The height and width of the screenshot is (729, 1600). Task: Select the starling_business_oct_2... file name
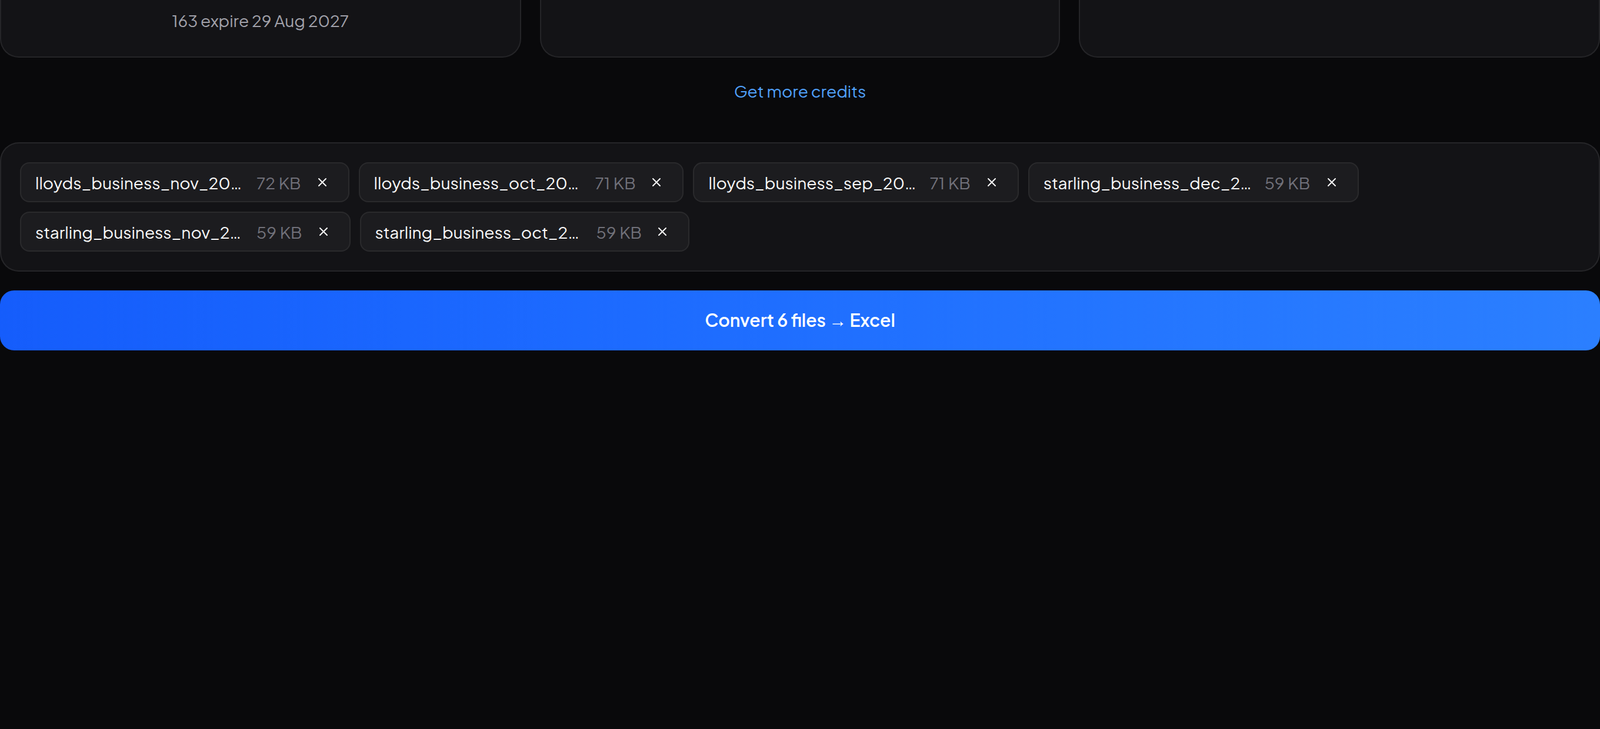(x=477, y=233)
